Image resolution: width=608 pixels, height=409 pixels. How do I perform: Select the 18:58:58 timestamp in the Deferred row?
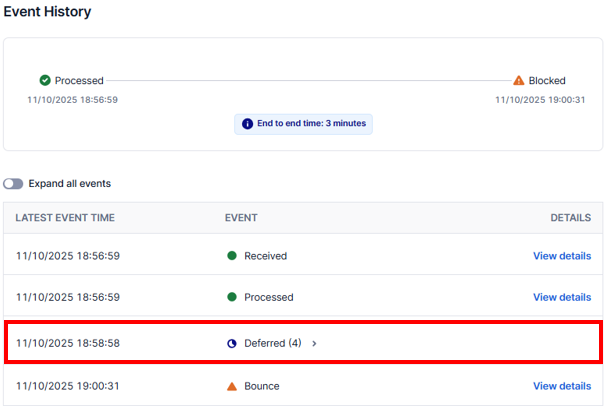pyautogui.click(x=67, y=343)
